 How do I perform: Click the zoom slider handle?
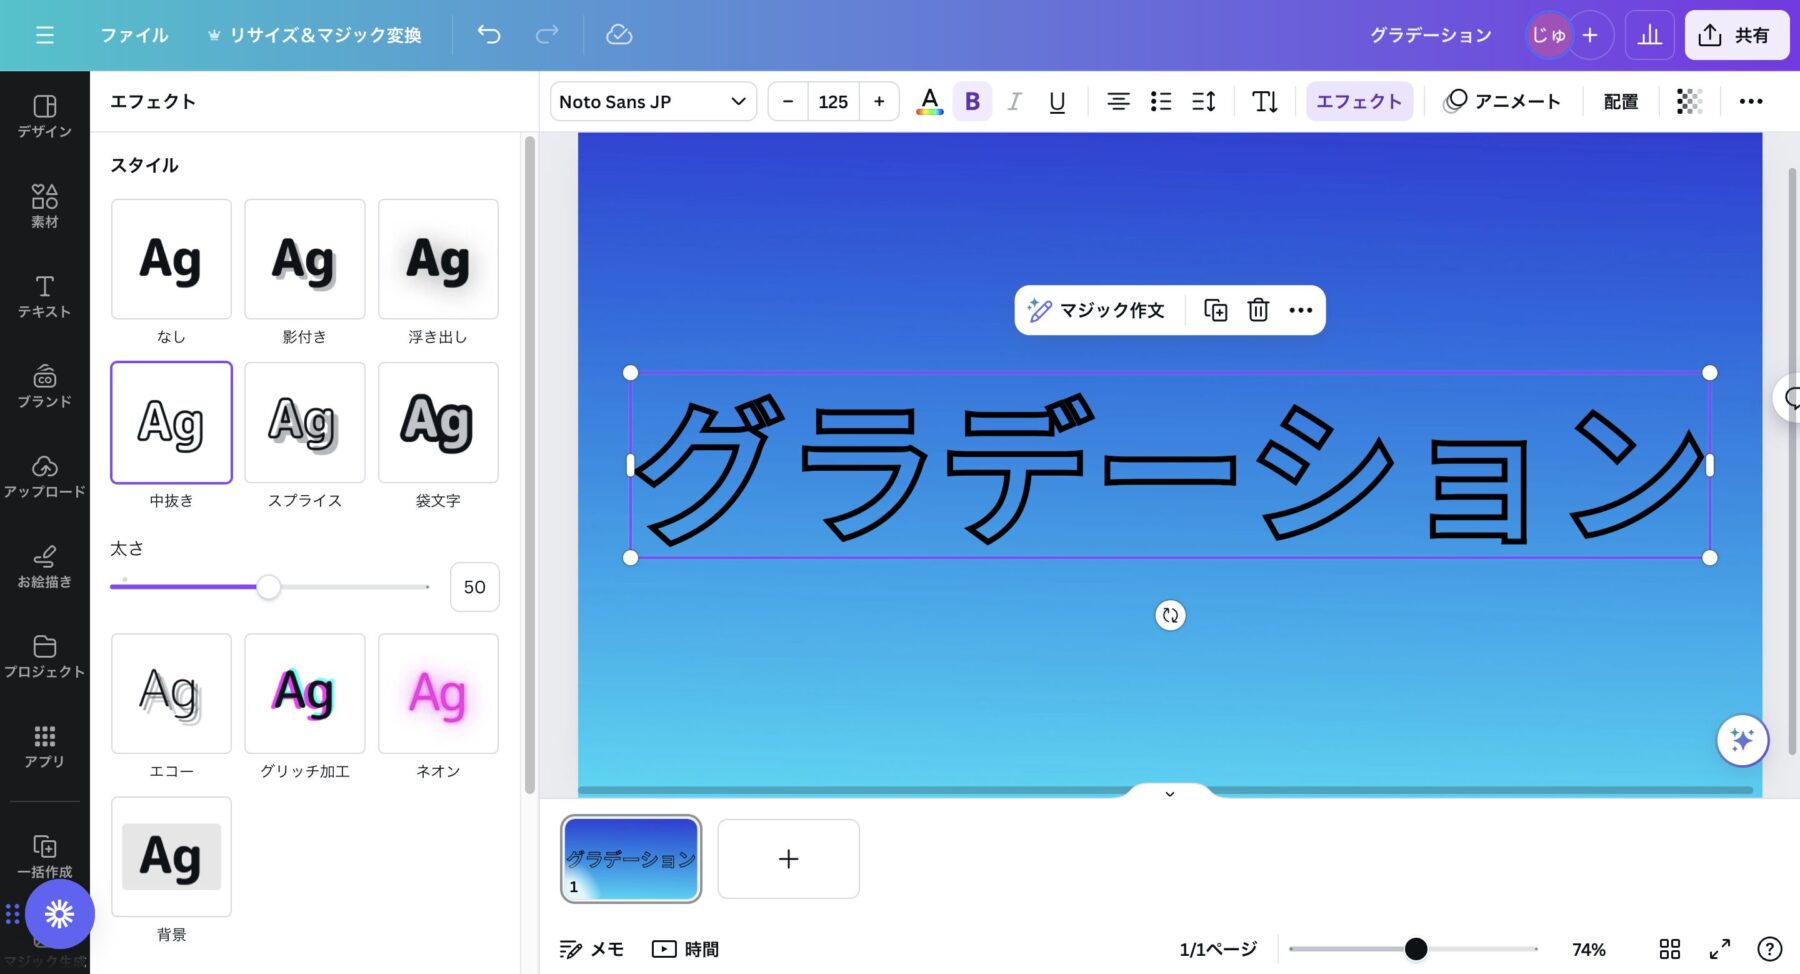pyautogui.click(x=1416, y=949)
